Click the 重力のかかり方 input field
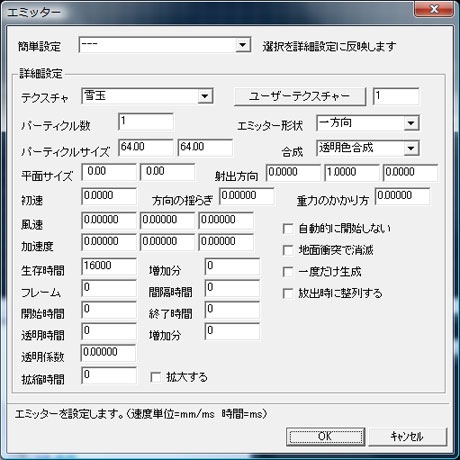Viewport: 460px width, 460px height. pyautogui.click(x=403, y=196)
